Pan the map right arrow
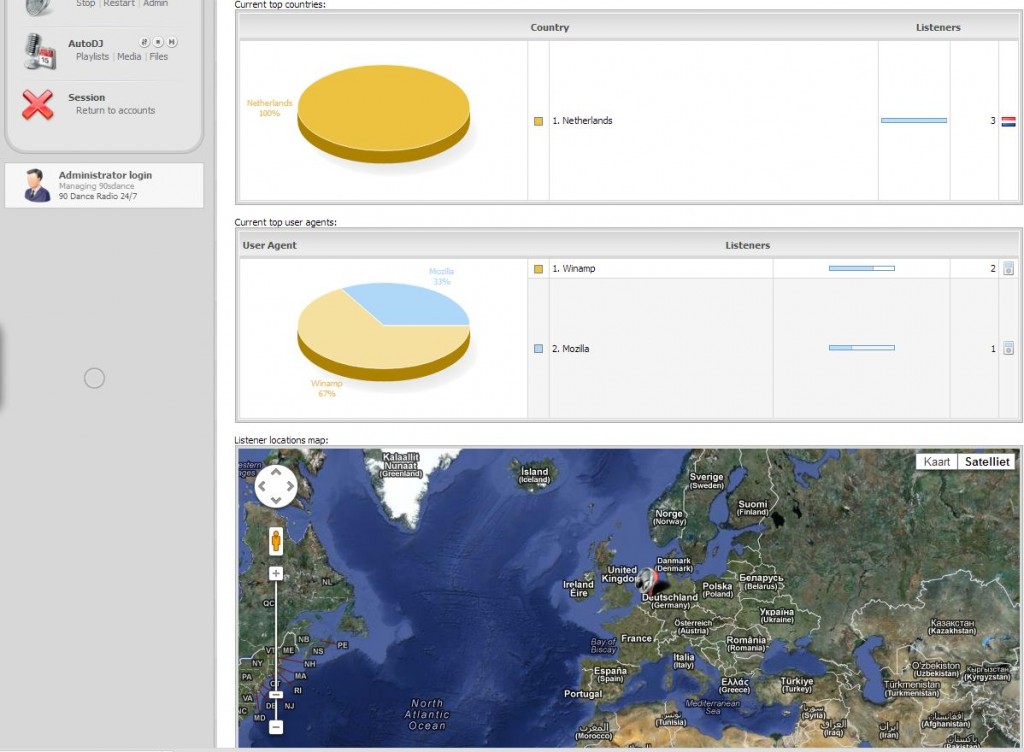The image size is (1024, 752). pos(290,486)
